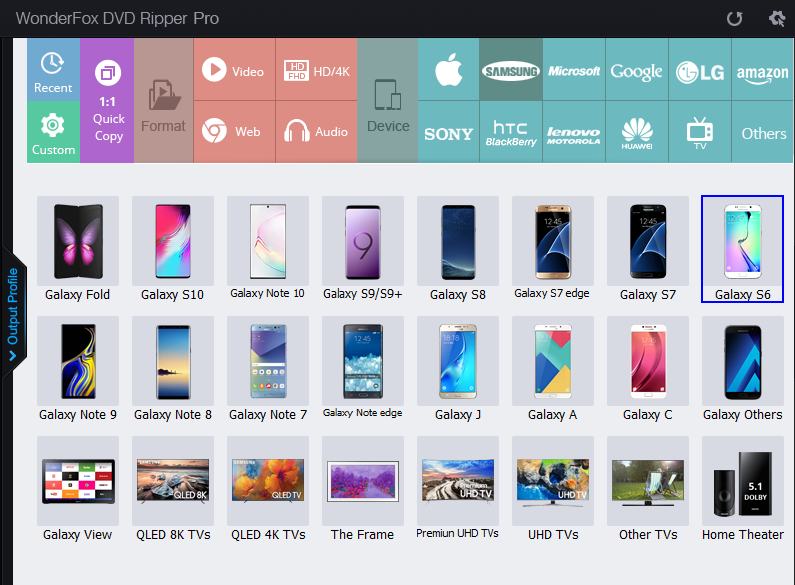Open the Format category
Viewport: 795px width, 585px height.
click(163, 100)
